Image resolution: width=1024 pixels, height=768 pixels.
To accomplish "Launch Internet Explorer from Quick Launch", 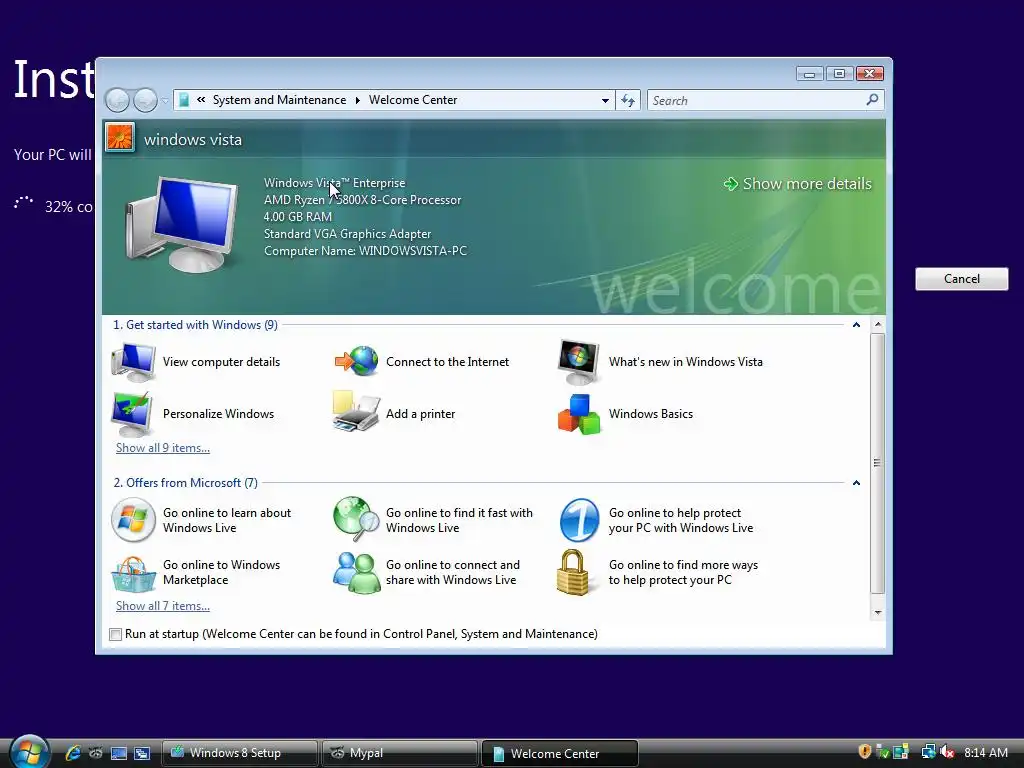I will pyautogui.click(x=72, y=752).
